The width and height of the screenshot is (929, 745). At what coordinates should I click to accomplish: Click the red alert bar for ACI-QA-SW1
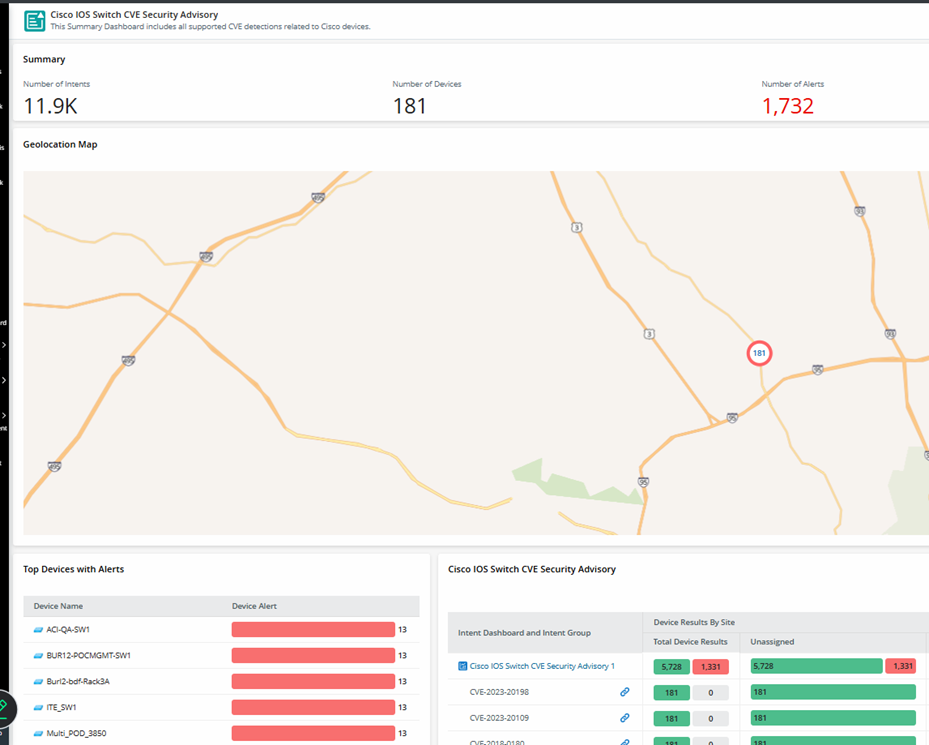tap(313, 630)
